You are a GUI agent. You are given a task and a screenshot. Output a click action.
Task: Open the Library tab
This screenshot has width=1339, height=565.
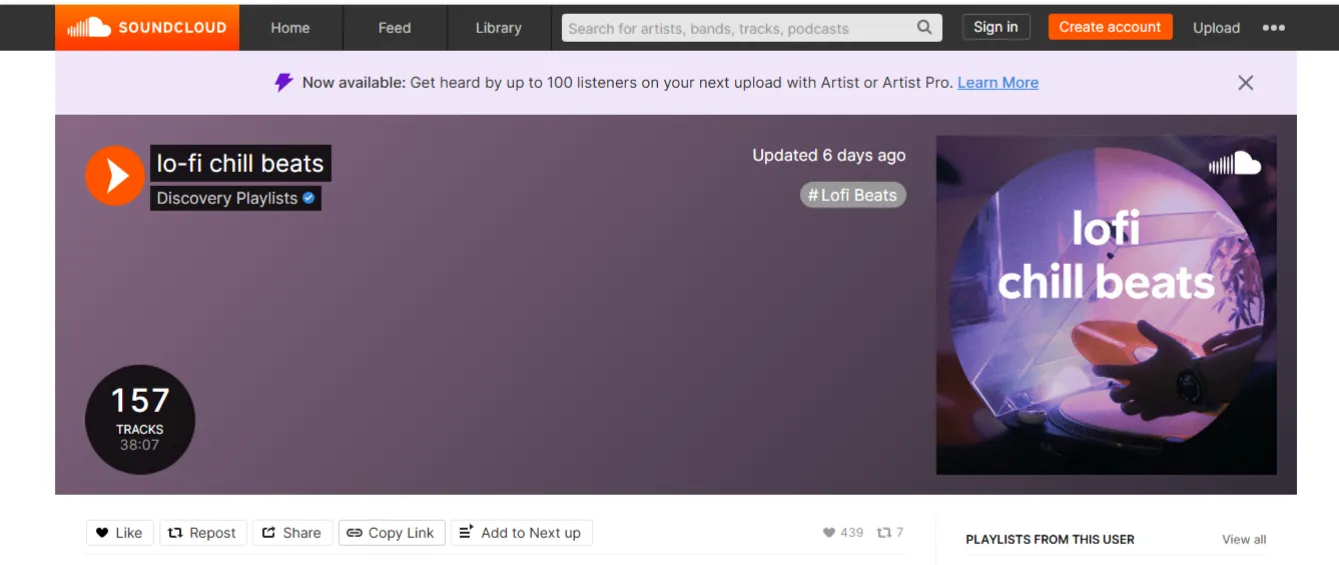point(498,28)
